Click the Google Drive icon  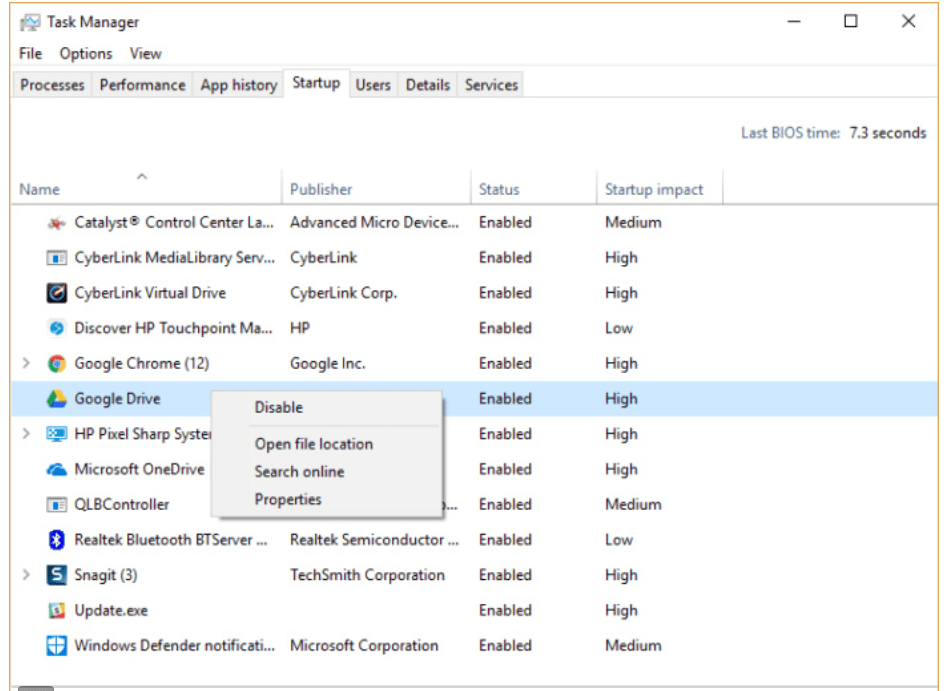tap(56, 399)
